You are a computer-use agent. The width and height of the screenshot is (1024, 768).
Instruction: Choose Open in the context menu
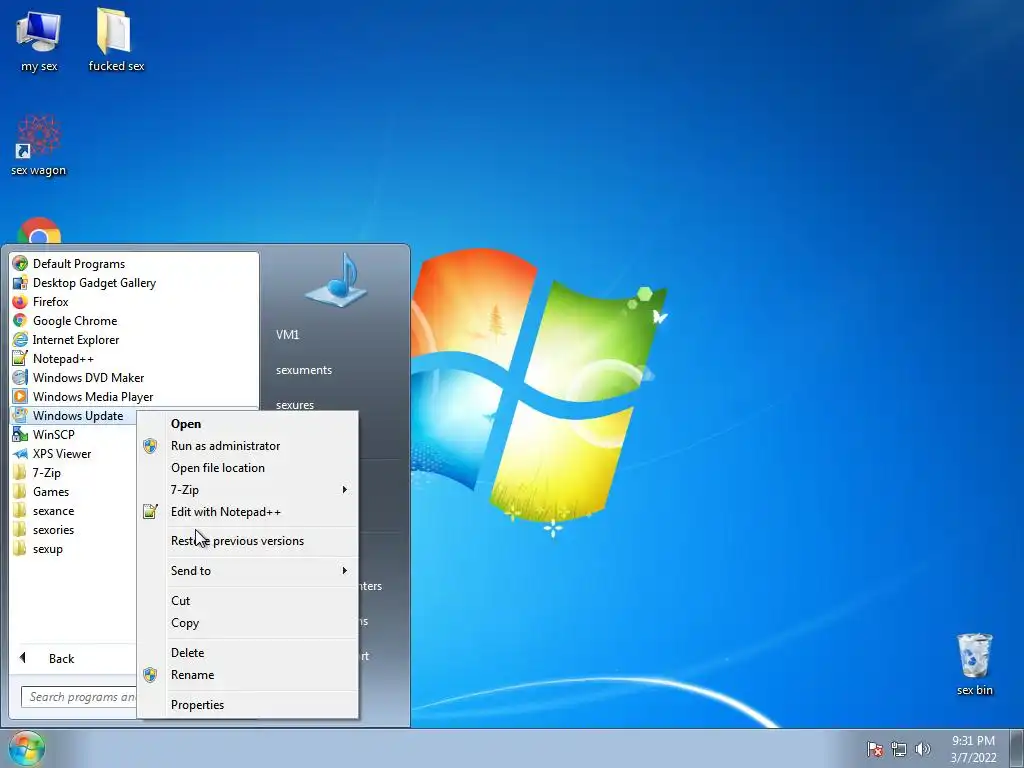coord(248,424)
